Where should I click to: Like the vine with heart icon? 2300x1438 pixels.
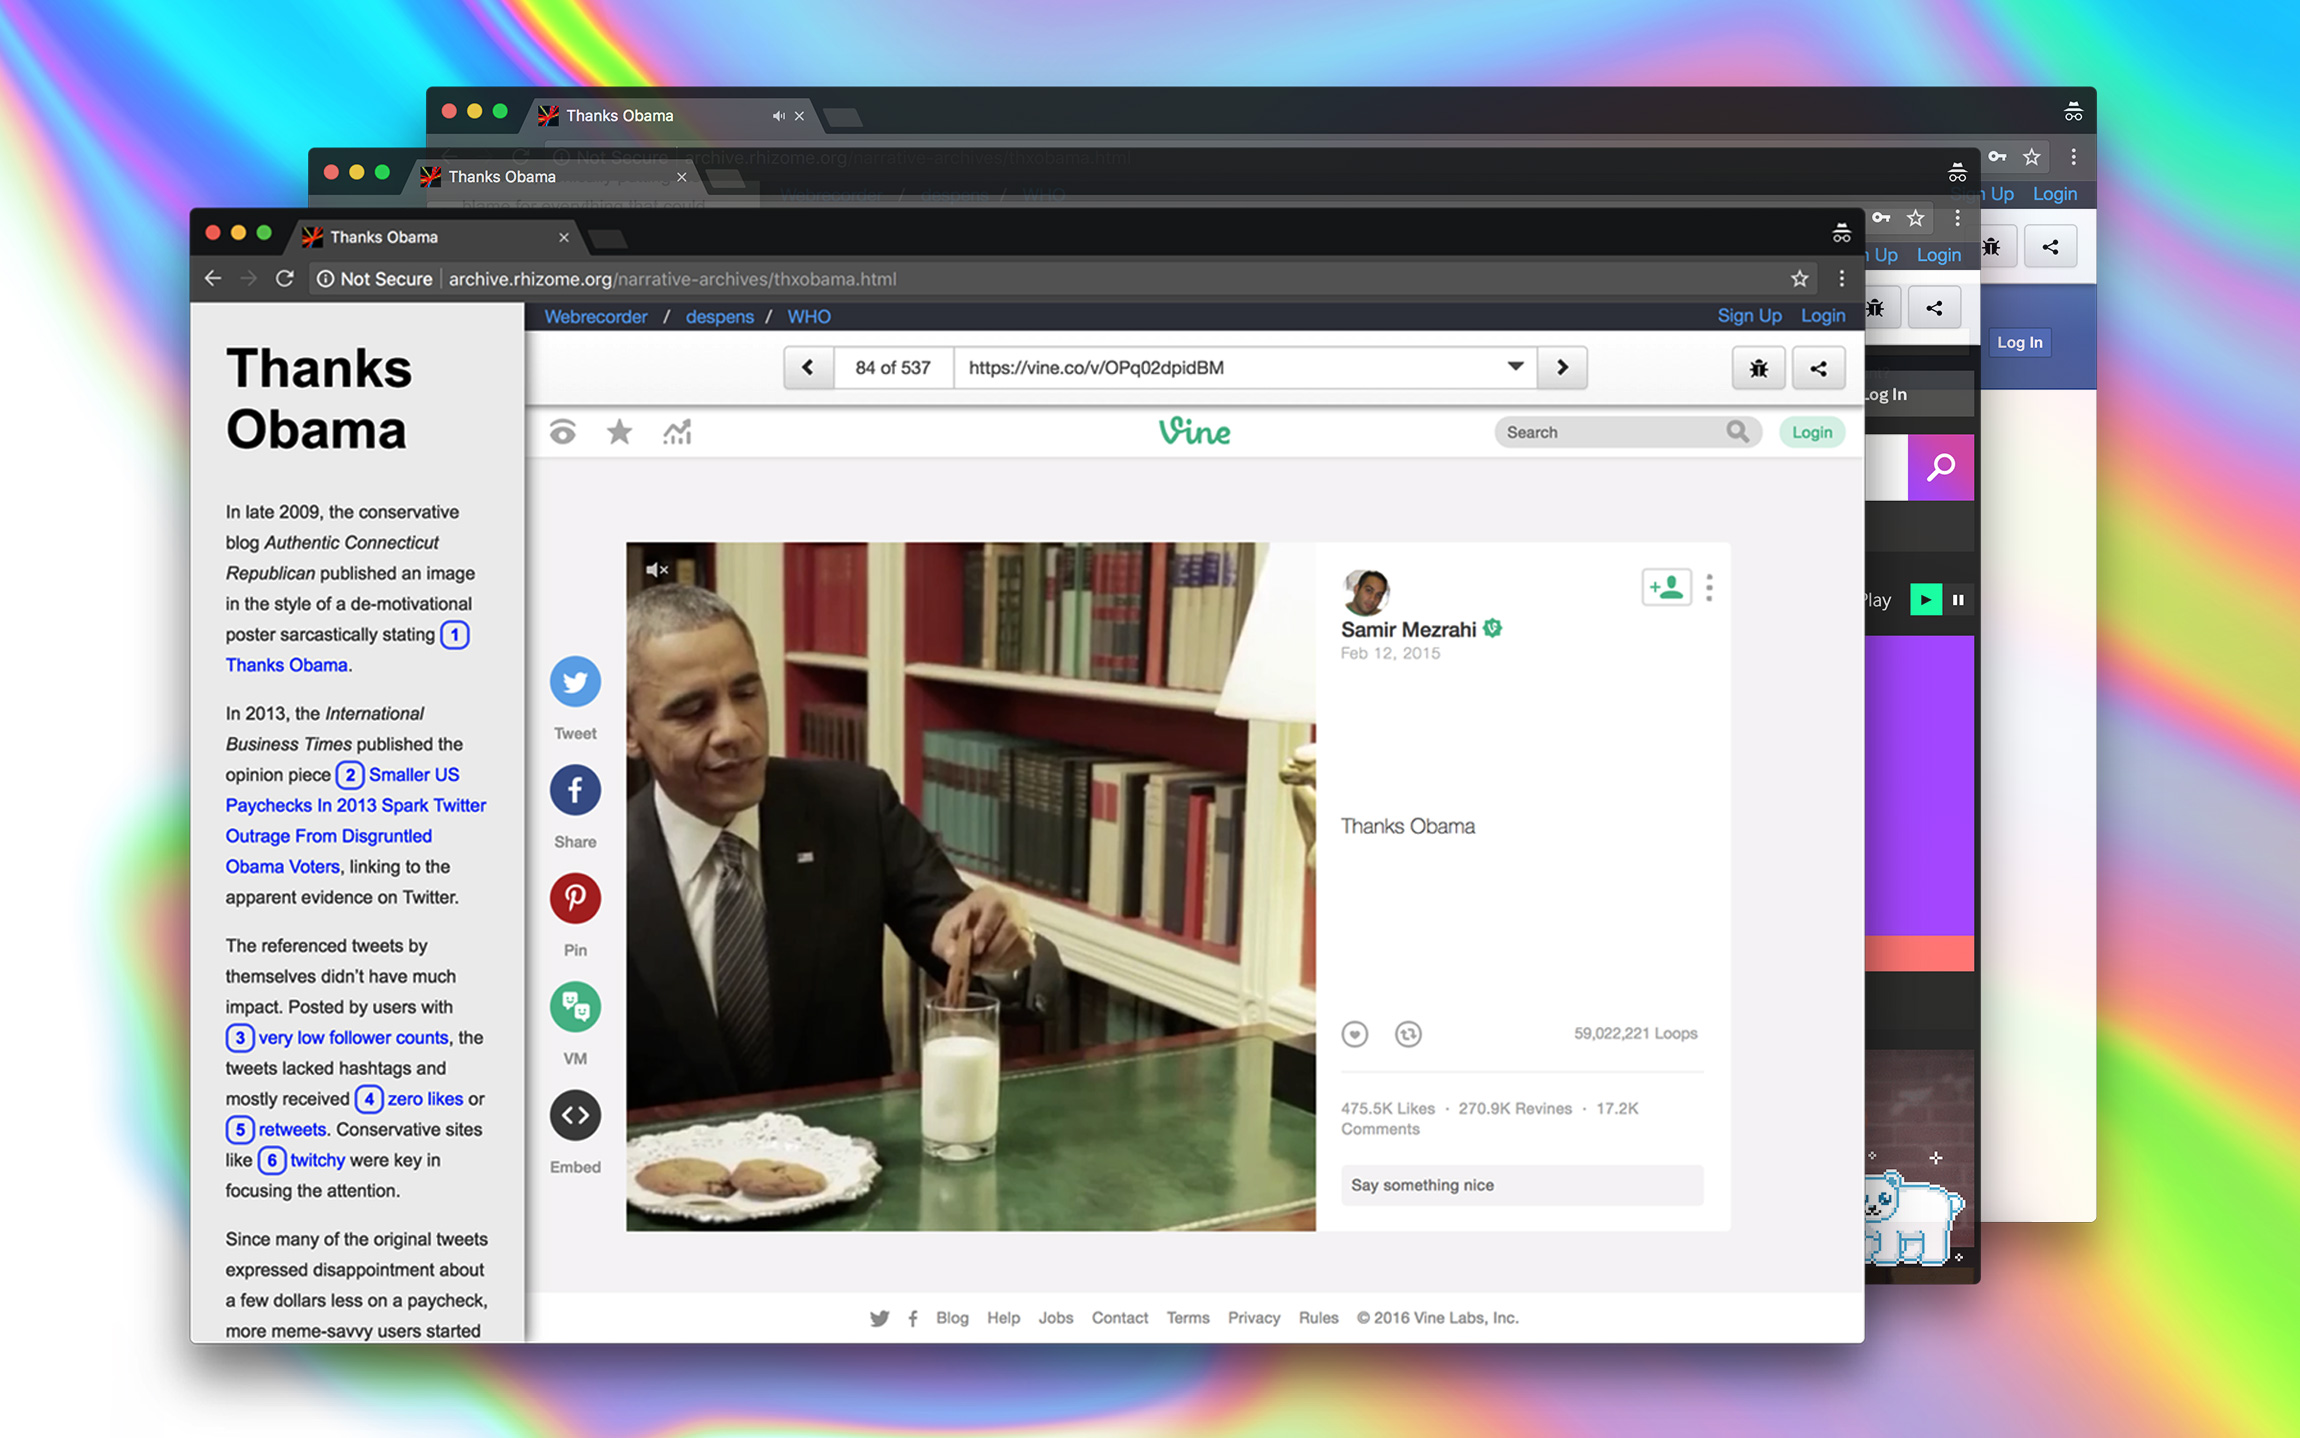[x=1355, y=1034]
